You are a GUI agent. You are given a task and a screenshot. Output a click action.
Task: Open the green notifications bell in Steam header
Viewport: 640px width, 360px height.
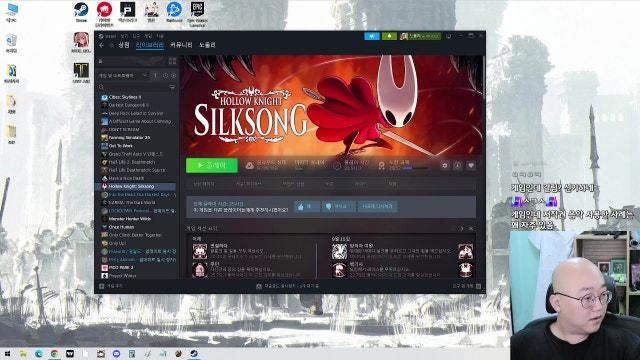click(x=389, y=36)
